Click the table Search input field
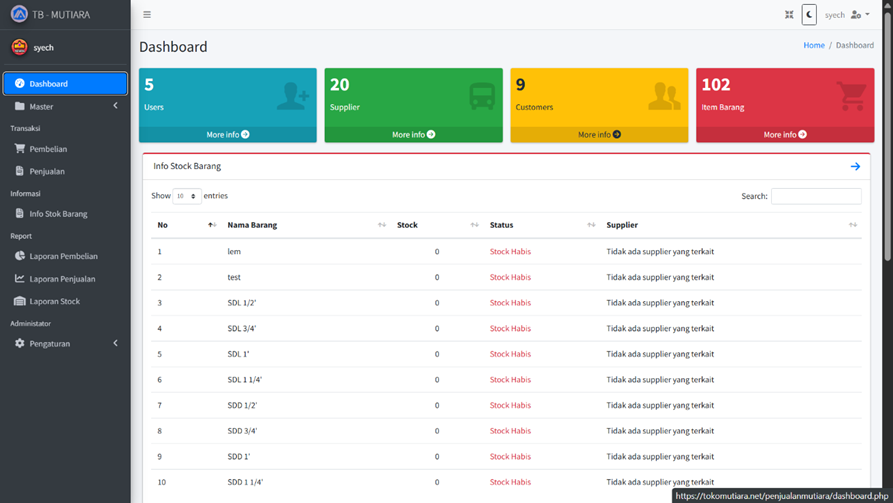The height and width of the screenshot is (503, 893). point(816,196)
